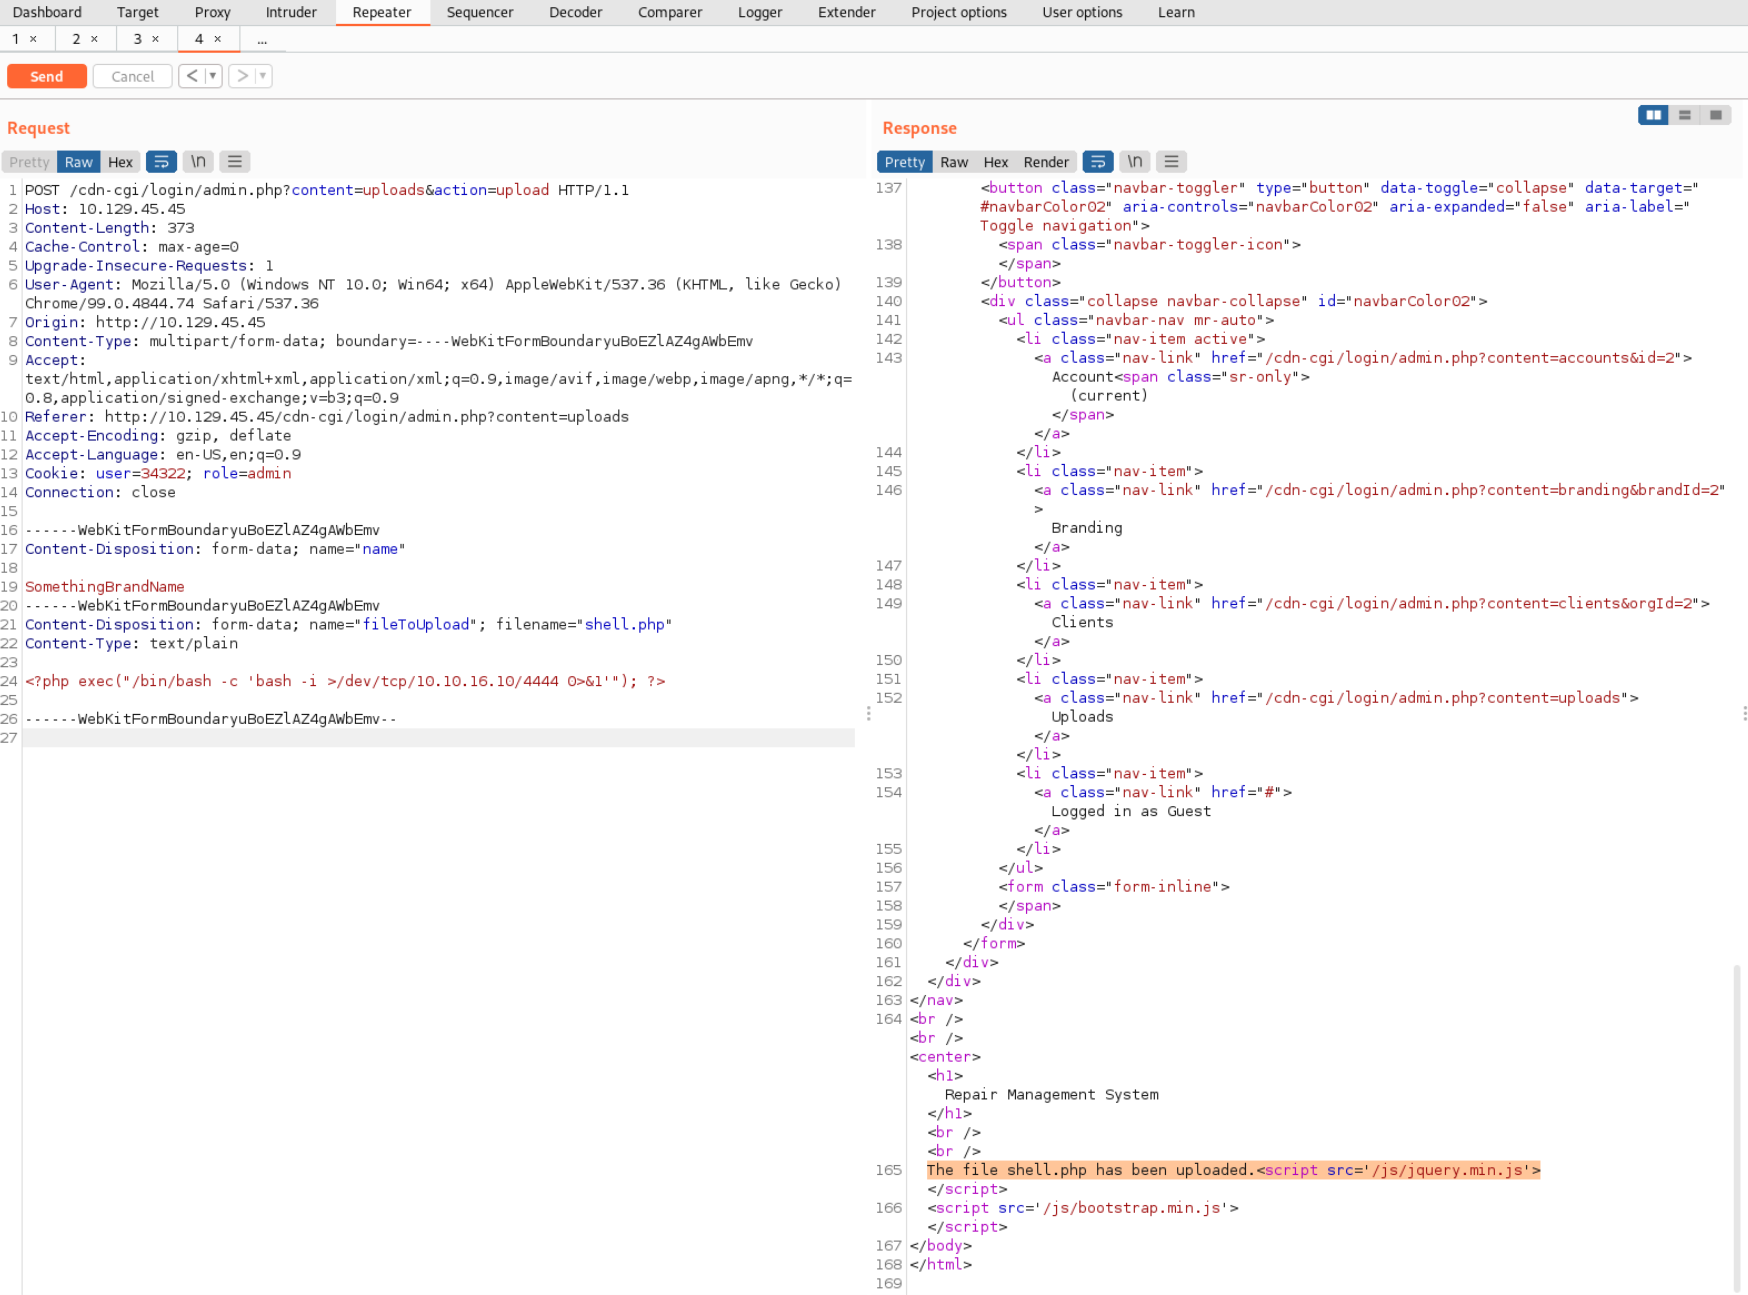Viewport: 1748px width, 1295px height.
Task: Open the Dashboard tab
Action: click(47, 12)
